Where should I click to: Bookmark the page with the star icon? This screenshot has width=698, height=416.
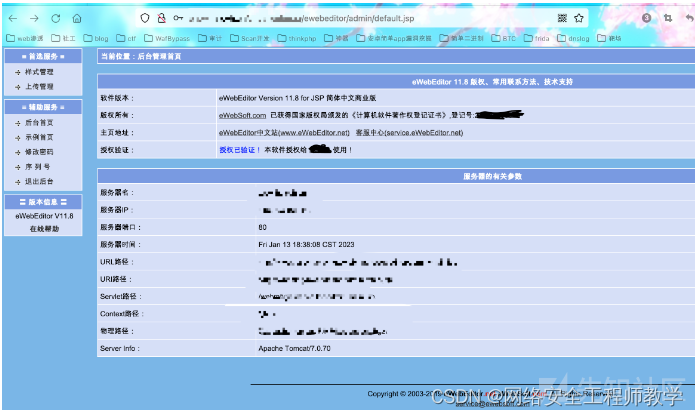(579, 18)
